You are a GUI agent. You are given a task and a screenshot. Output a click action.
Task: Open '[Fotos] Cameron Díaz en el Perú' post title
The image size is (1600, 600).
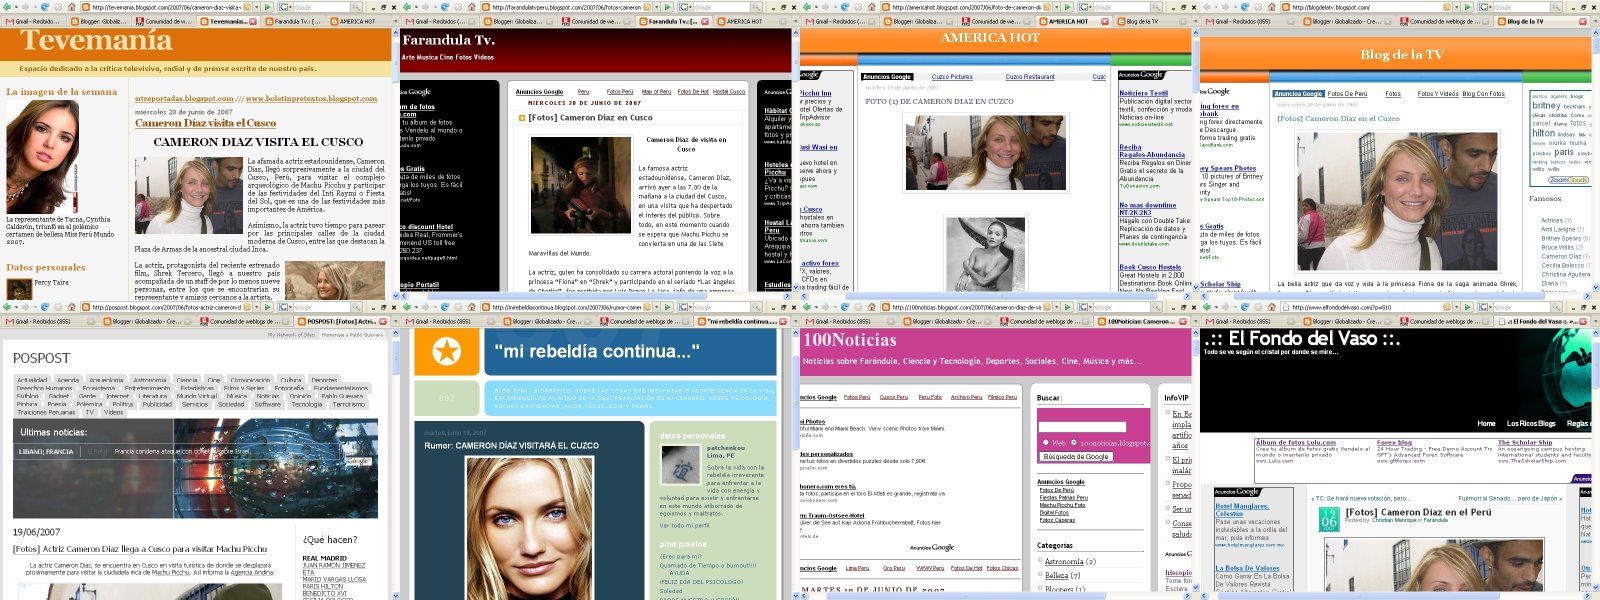click(1418, 513)
